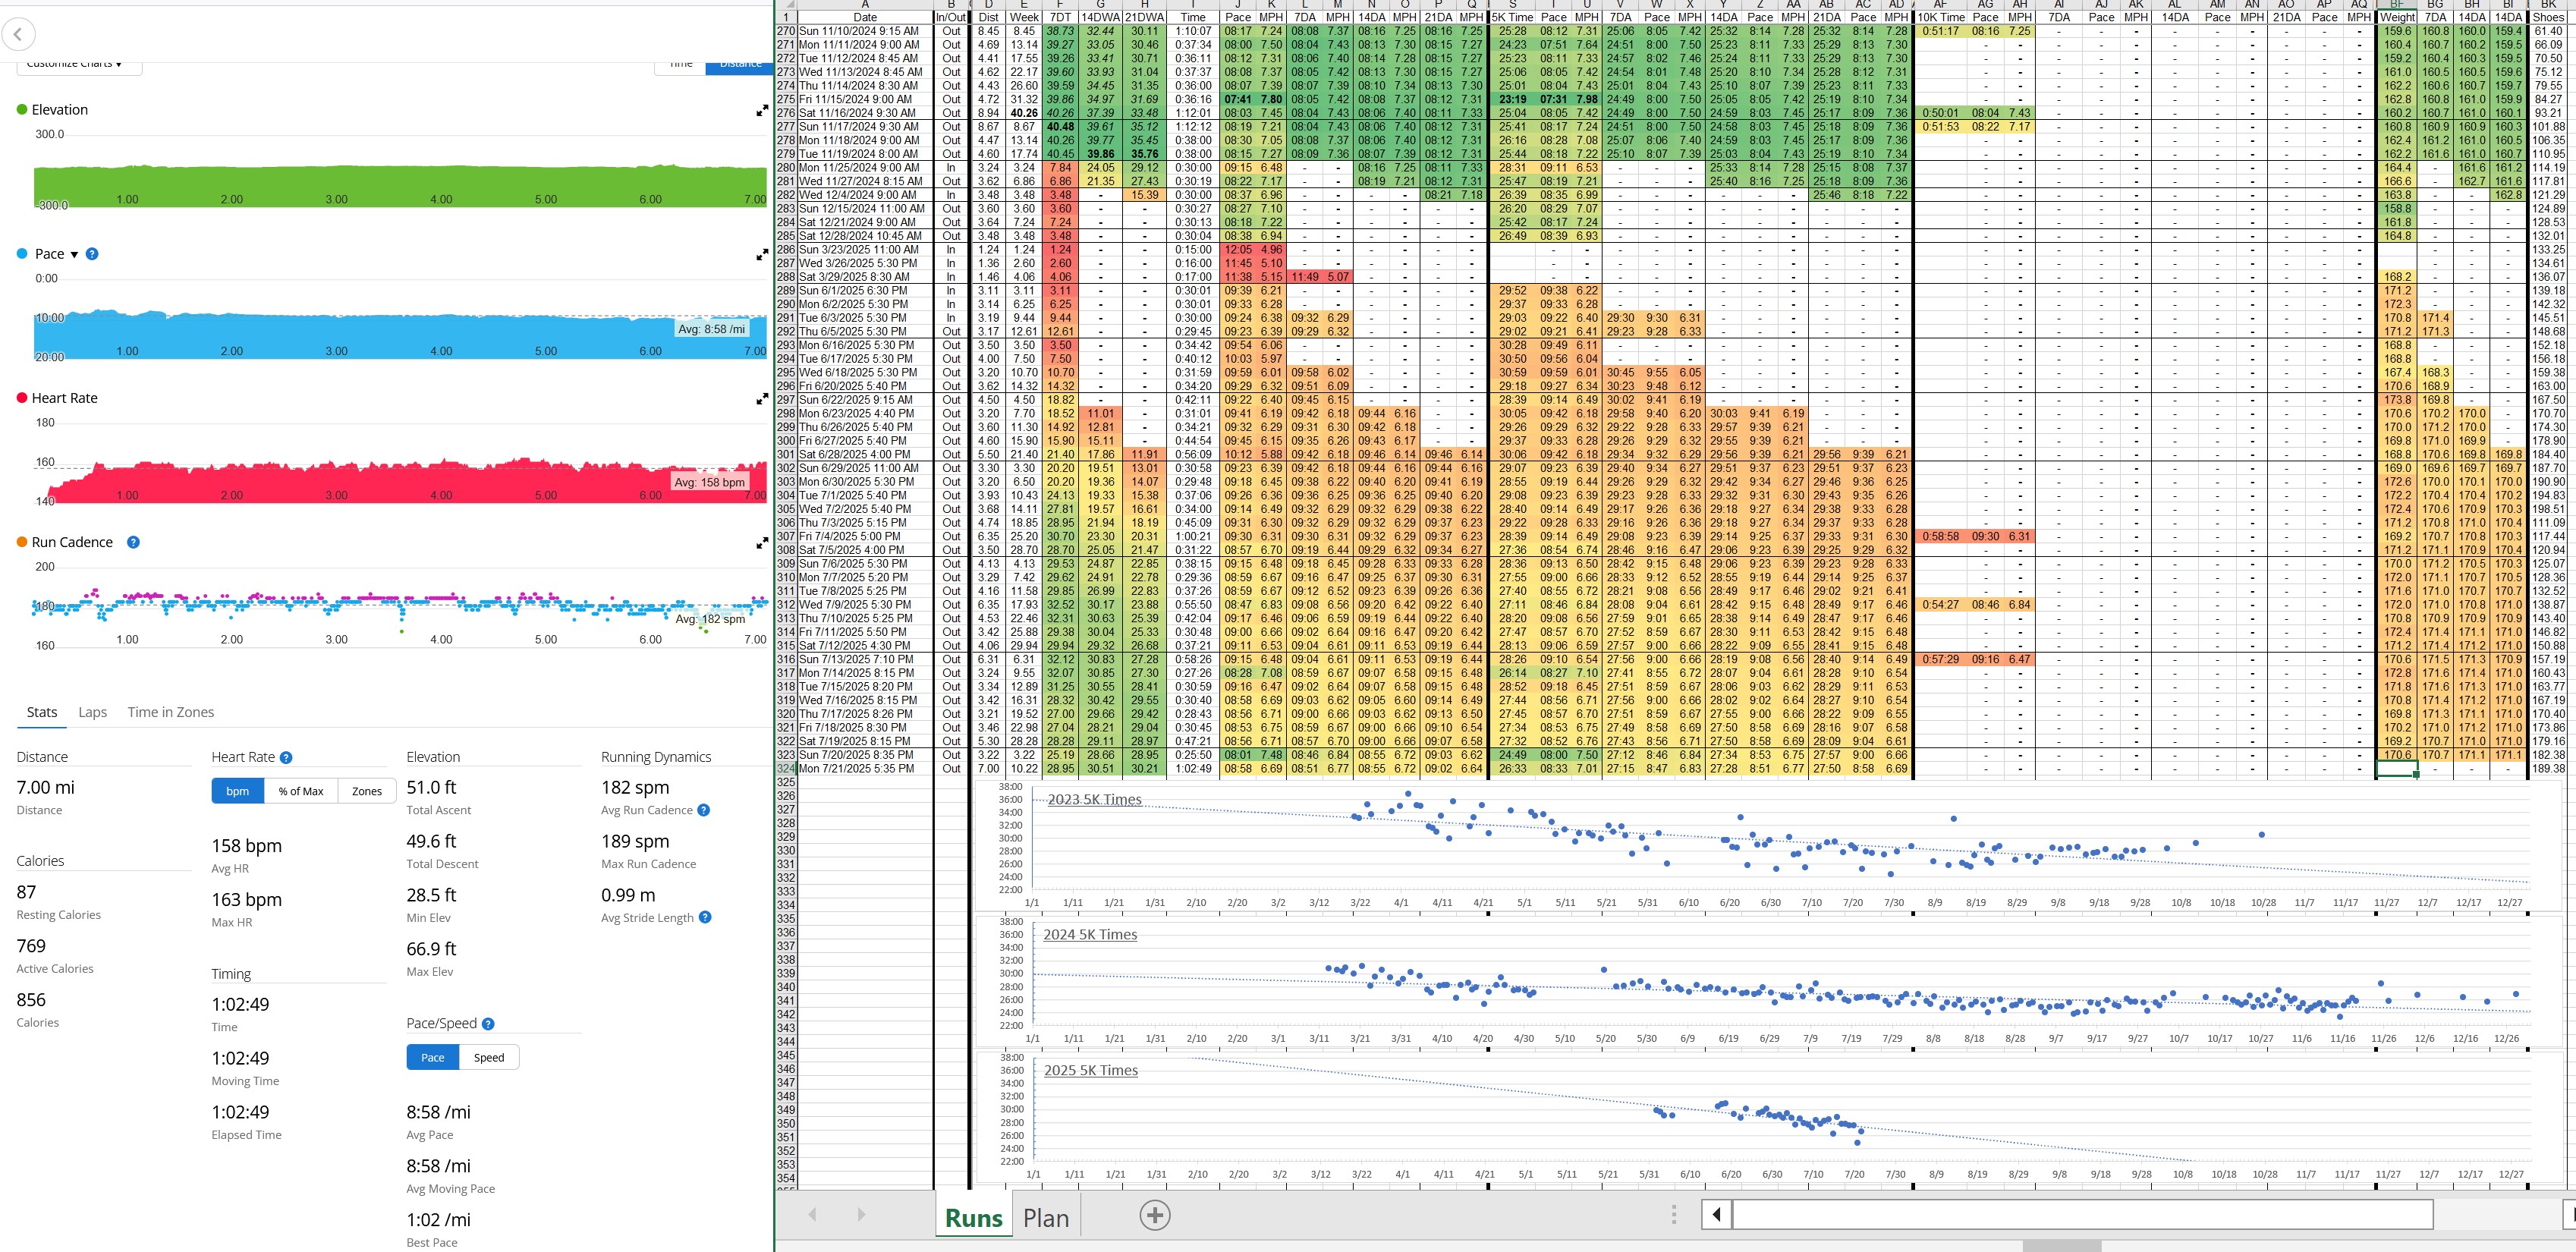This screenshot has height=1252, width=2576.
Task: Click the 1:02 /mi Best Pace value
Action: point(439,1220)
